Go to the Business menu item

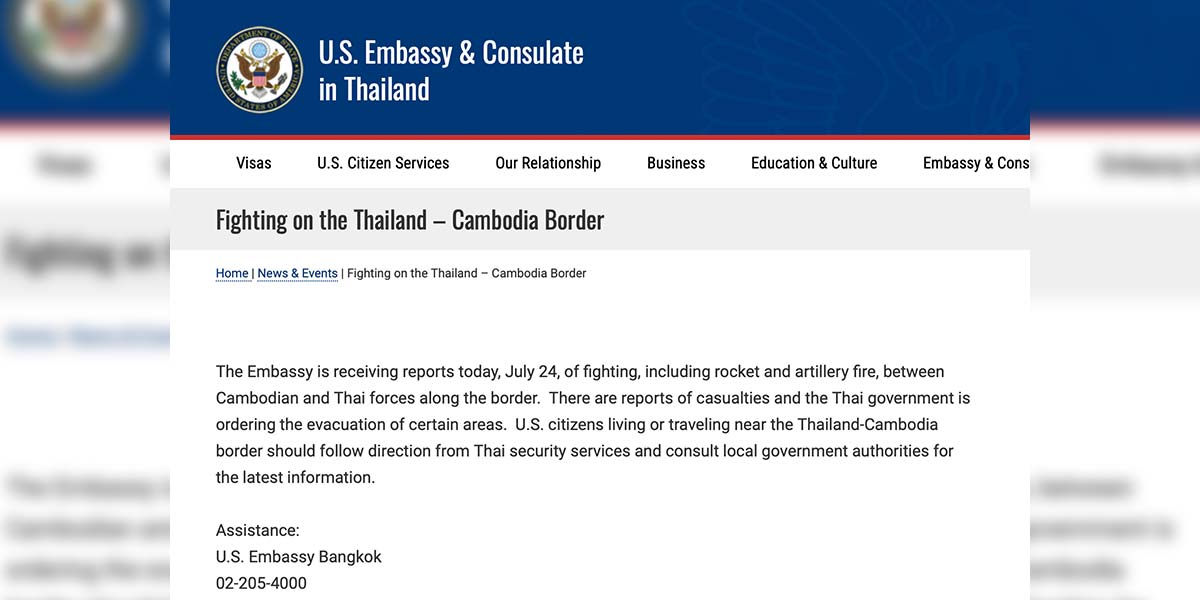676,163
